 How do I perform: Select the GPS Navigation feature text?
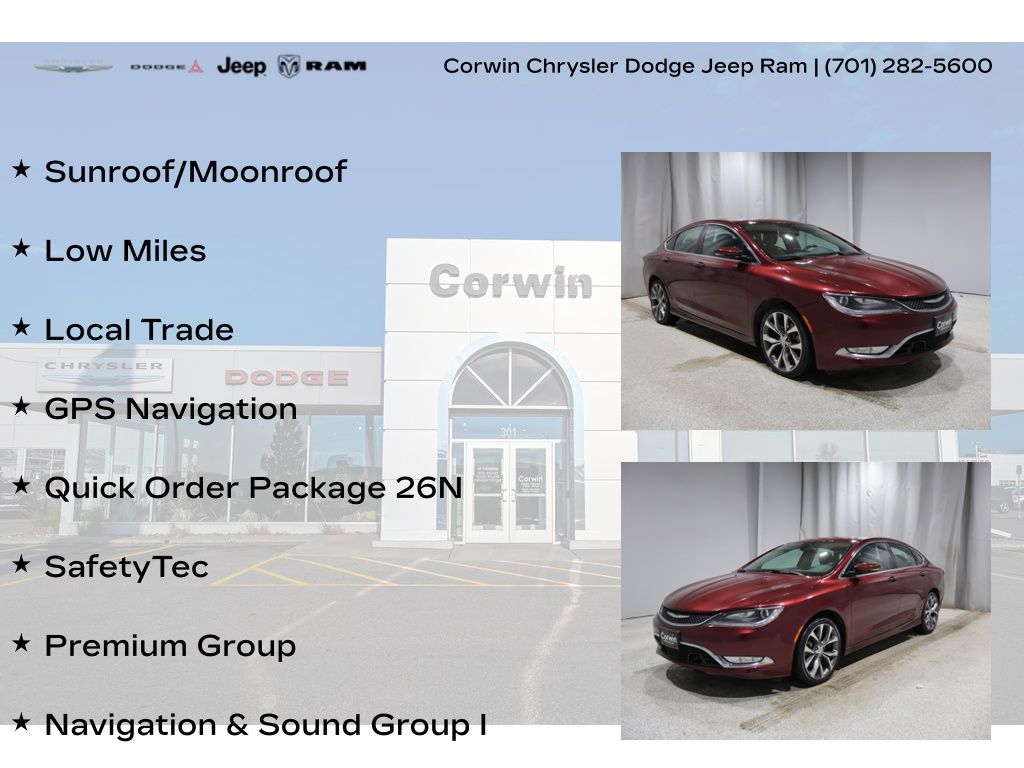170,409
